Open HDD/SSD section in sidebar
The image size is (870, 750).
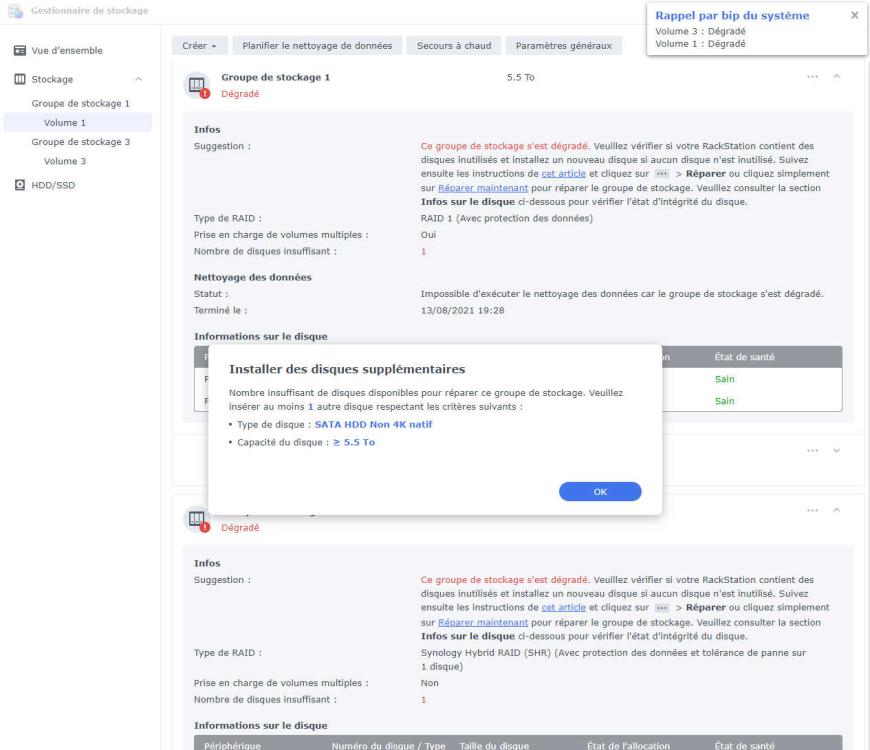(x=53, y=185)
